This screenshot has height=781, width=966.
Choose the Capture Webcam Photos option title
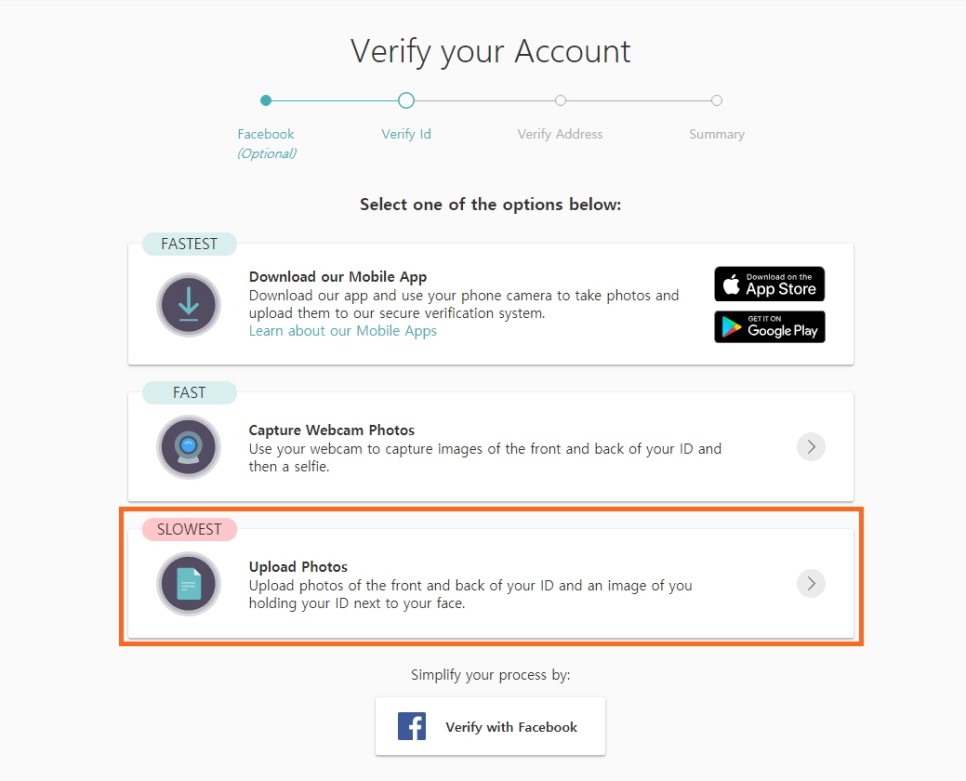click(x=331, y=430)
